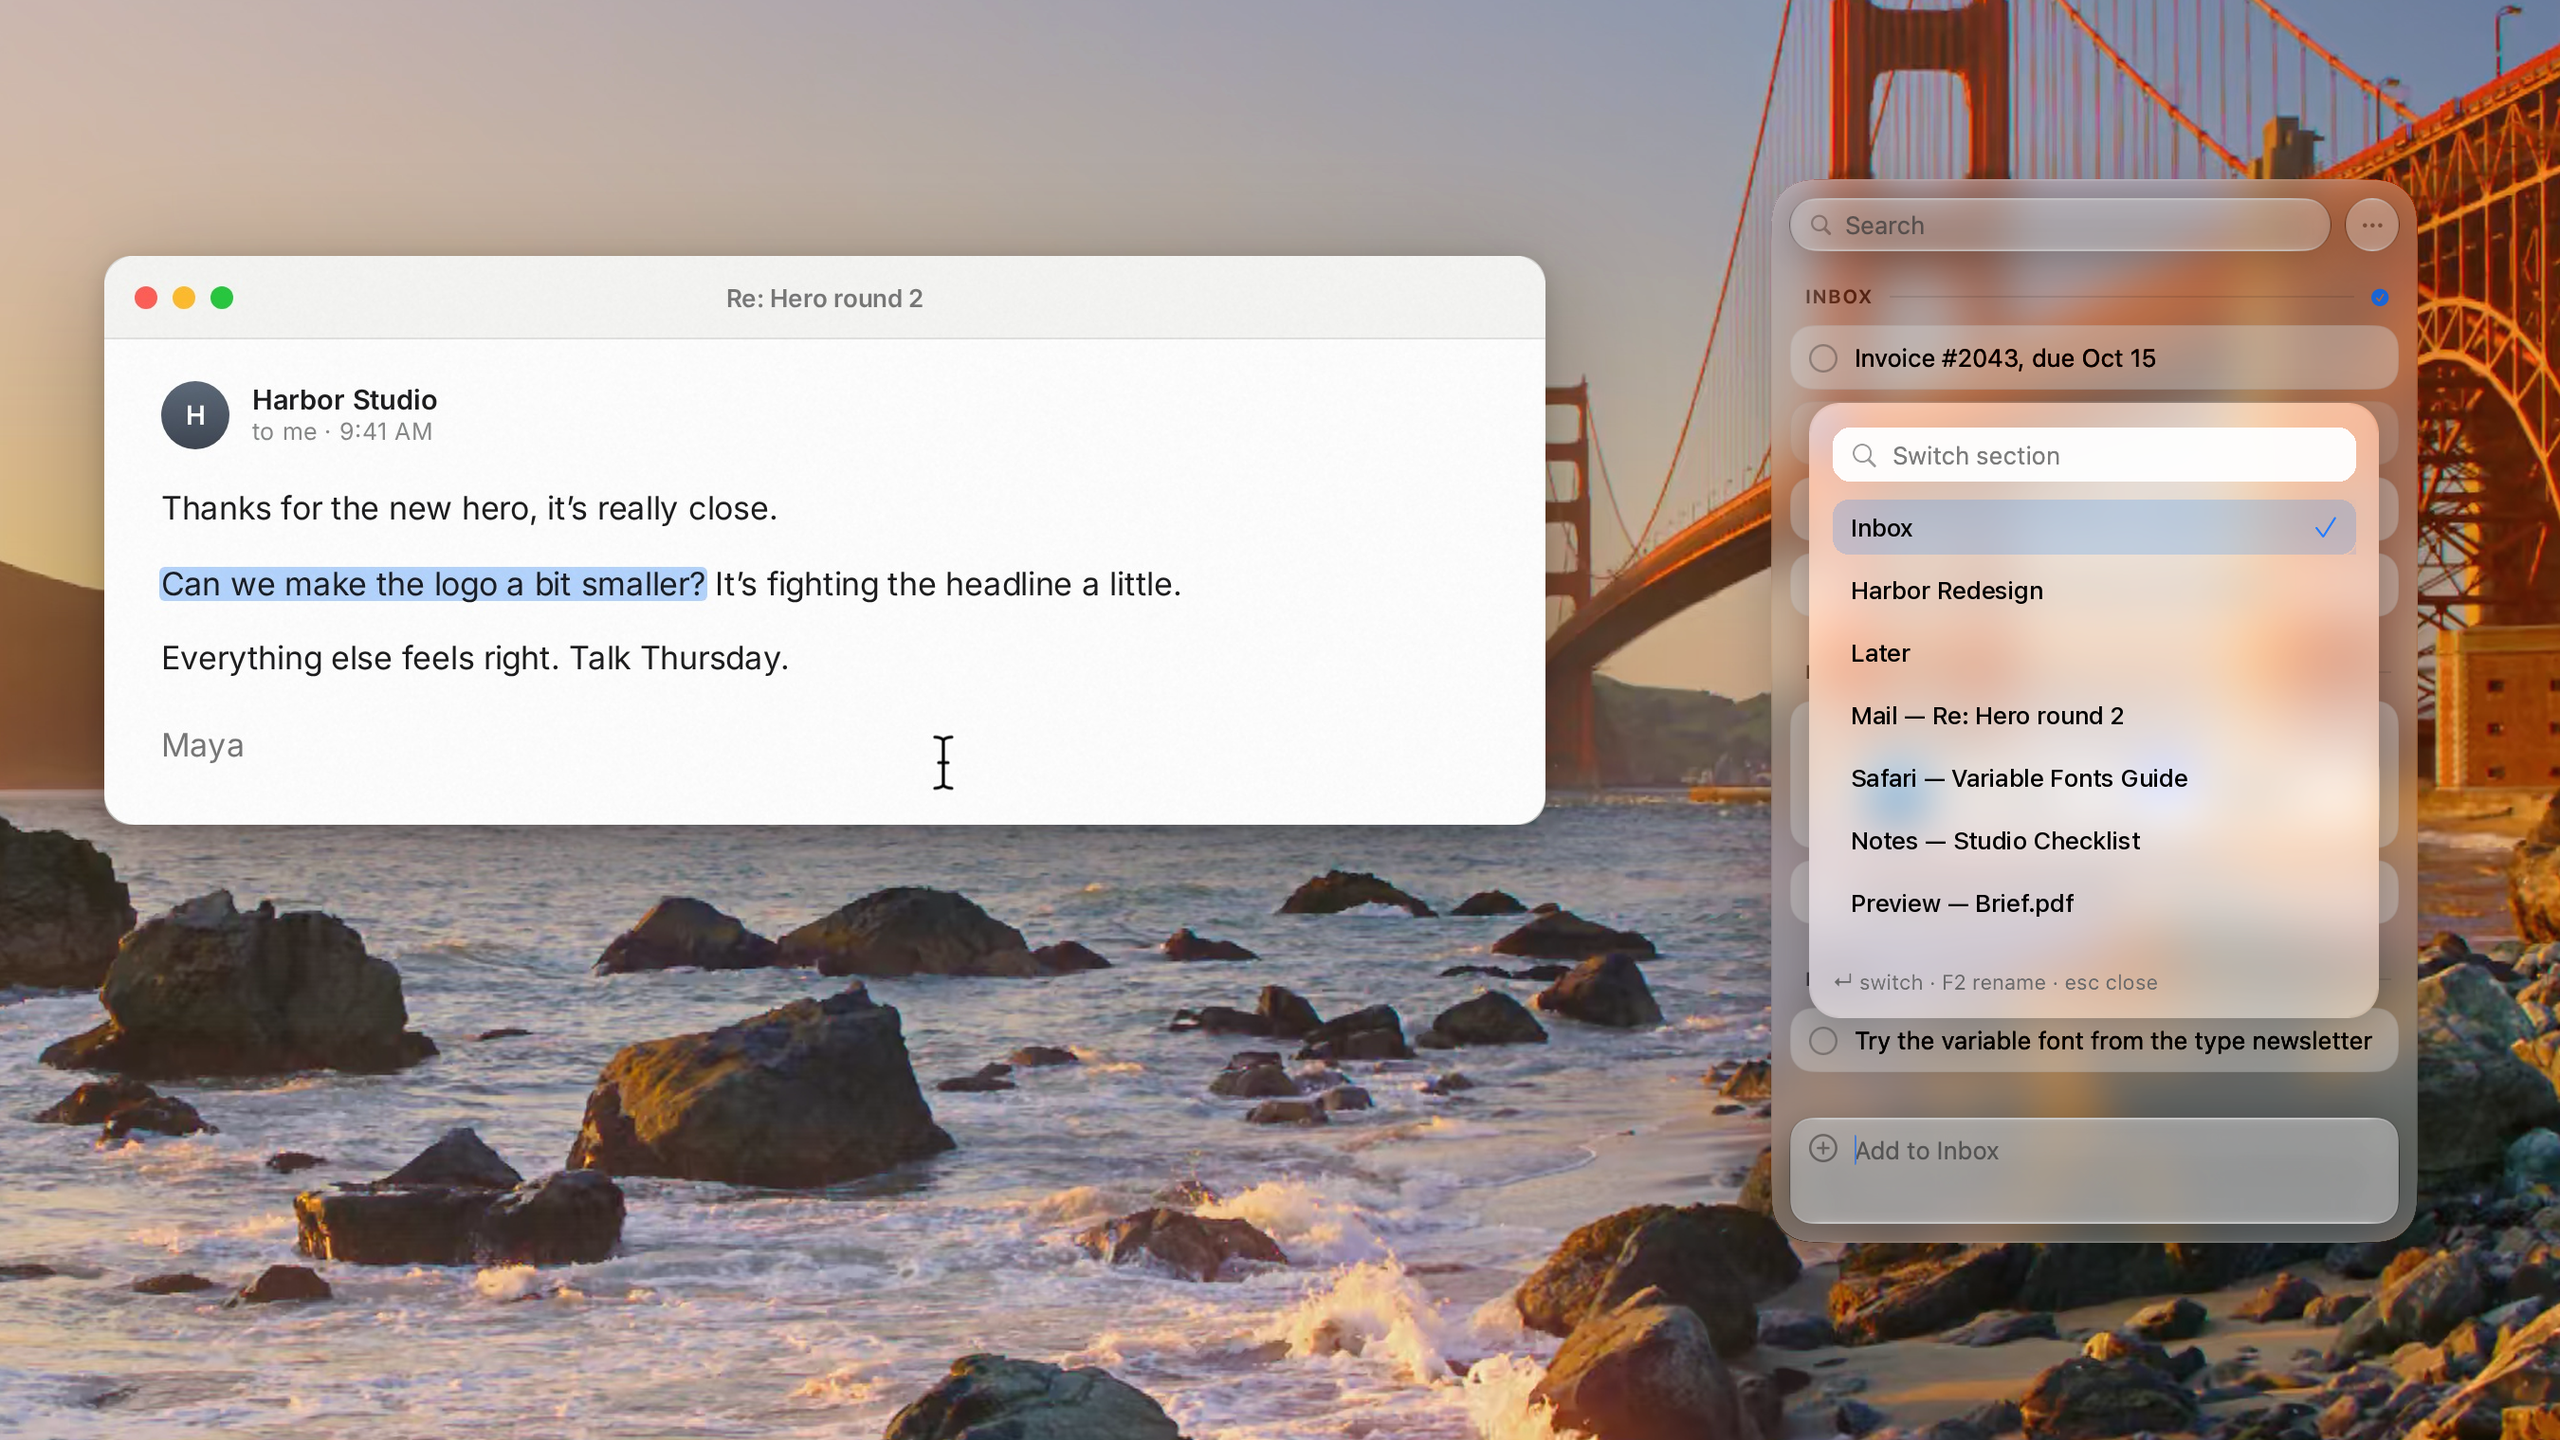Minimize the mail window with yellow button
This screenshot has height=1440, width=2560.
coord(184,298)
